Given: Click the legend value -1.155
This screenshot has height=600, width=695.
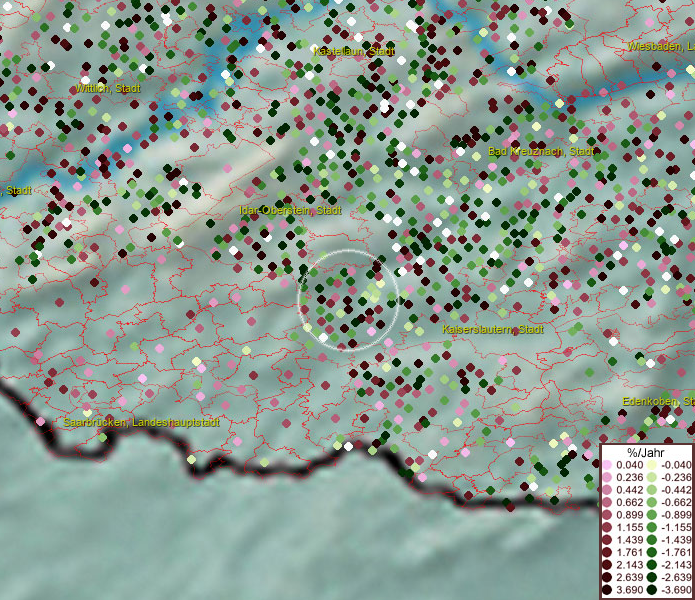Looking at the screenshot, I should (x=676, y=527).
